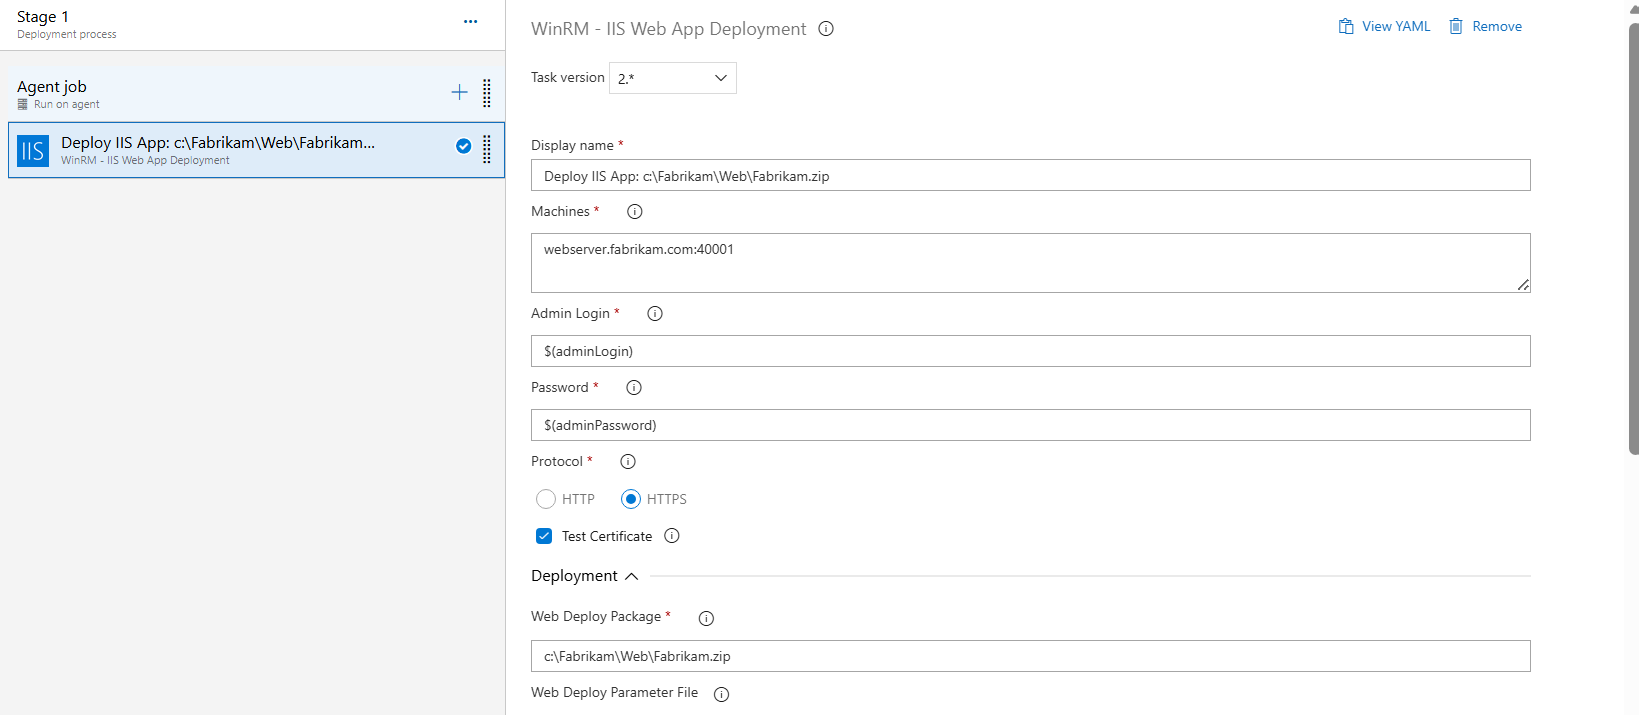
Task: Click the Run on agent text
Action: [67, 104]
